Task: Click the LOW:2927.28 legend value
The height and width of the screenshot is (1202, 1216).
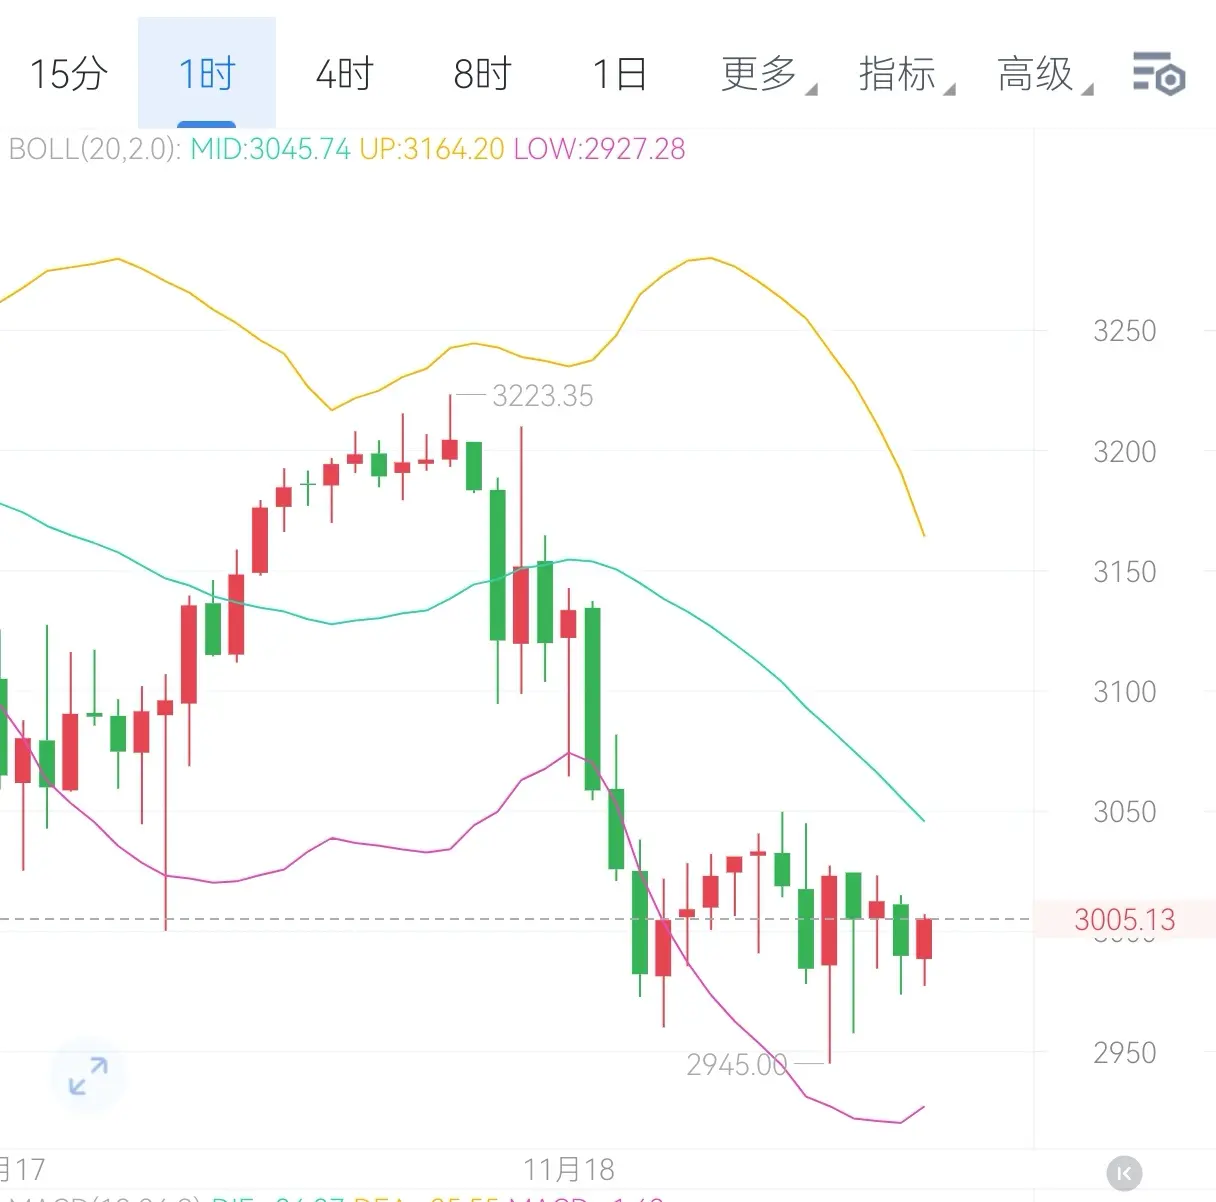Action: pyautogui.click(x=599, y=150)
